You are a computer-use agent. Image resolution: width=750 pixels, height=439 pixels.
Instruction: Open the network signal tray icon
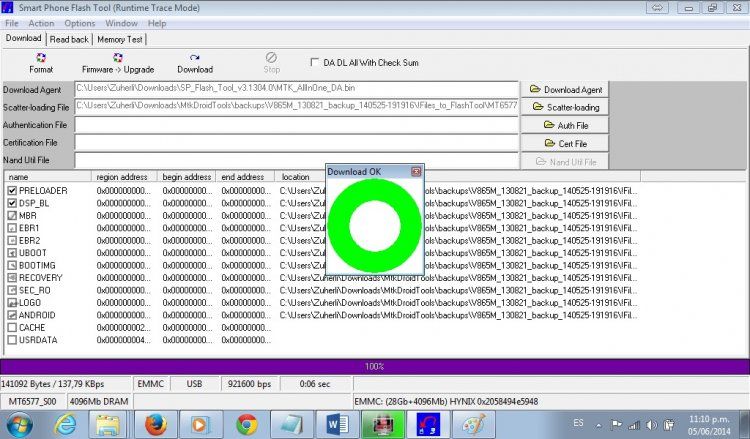[x=634, y=425]
